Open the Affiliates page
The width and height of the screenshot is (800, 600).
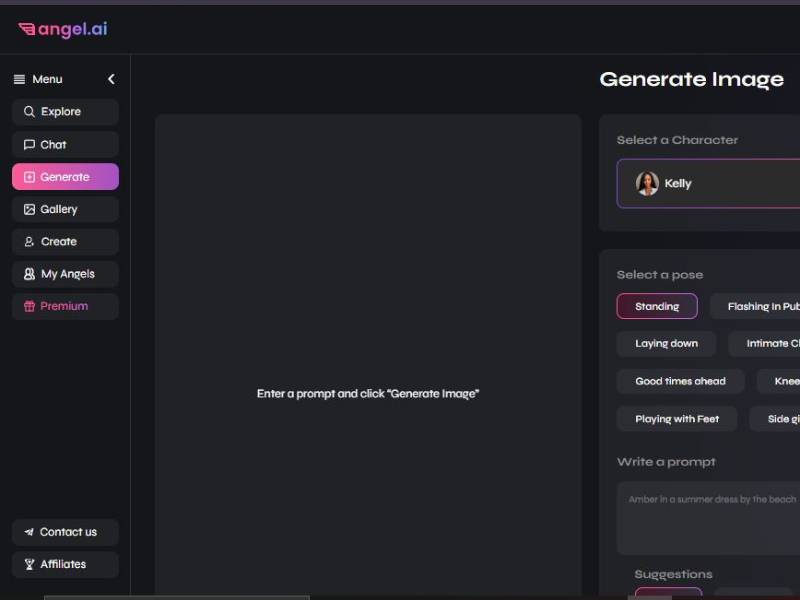(65, 564)
